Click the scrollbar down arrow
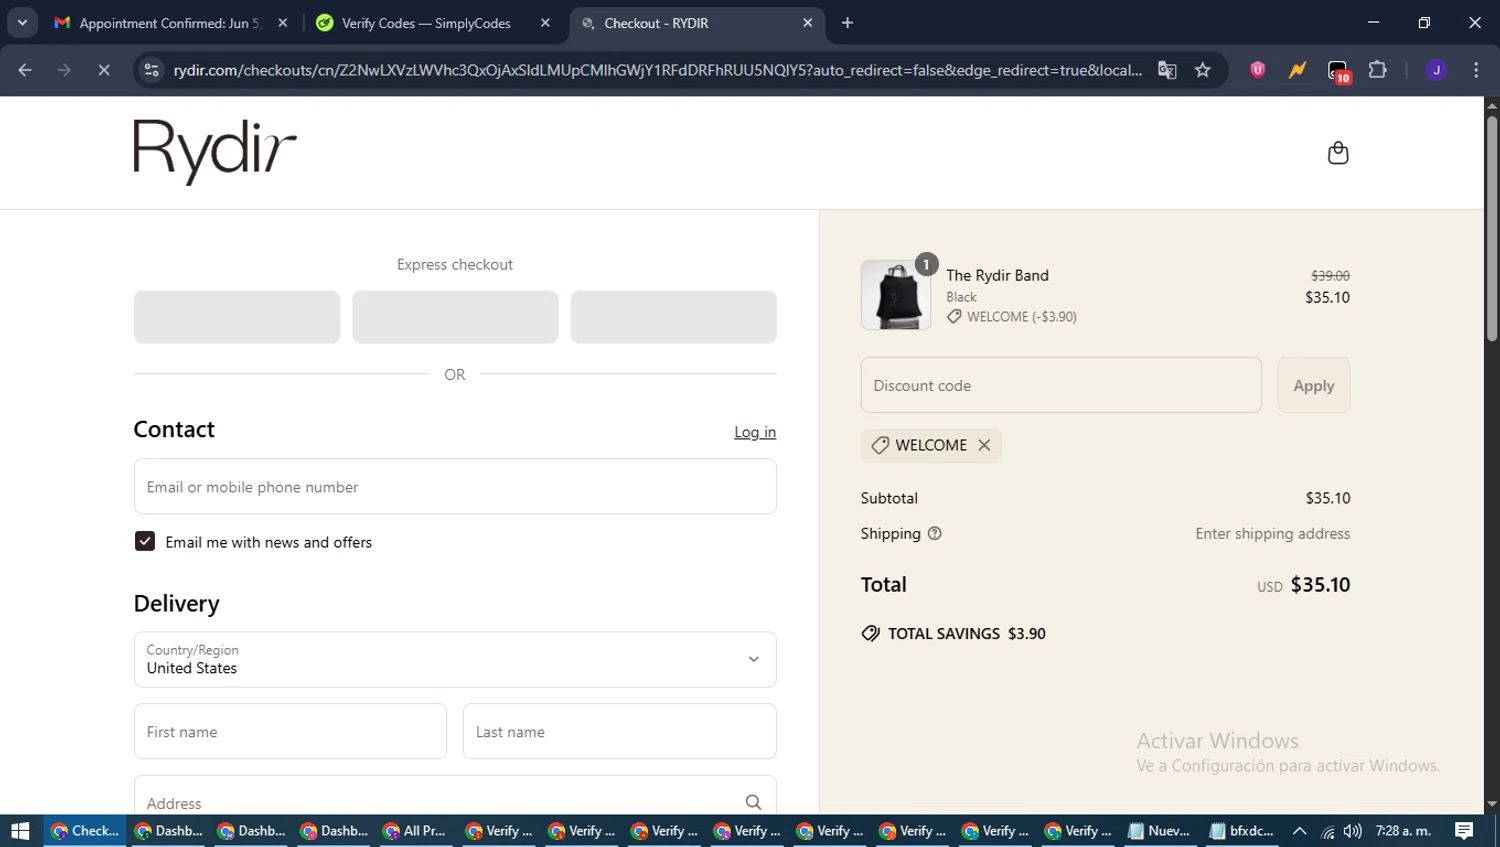The height and width of the screenshot is (847, 1500). [x=1492, y=804]
